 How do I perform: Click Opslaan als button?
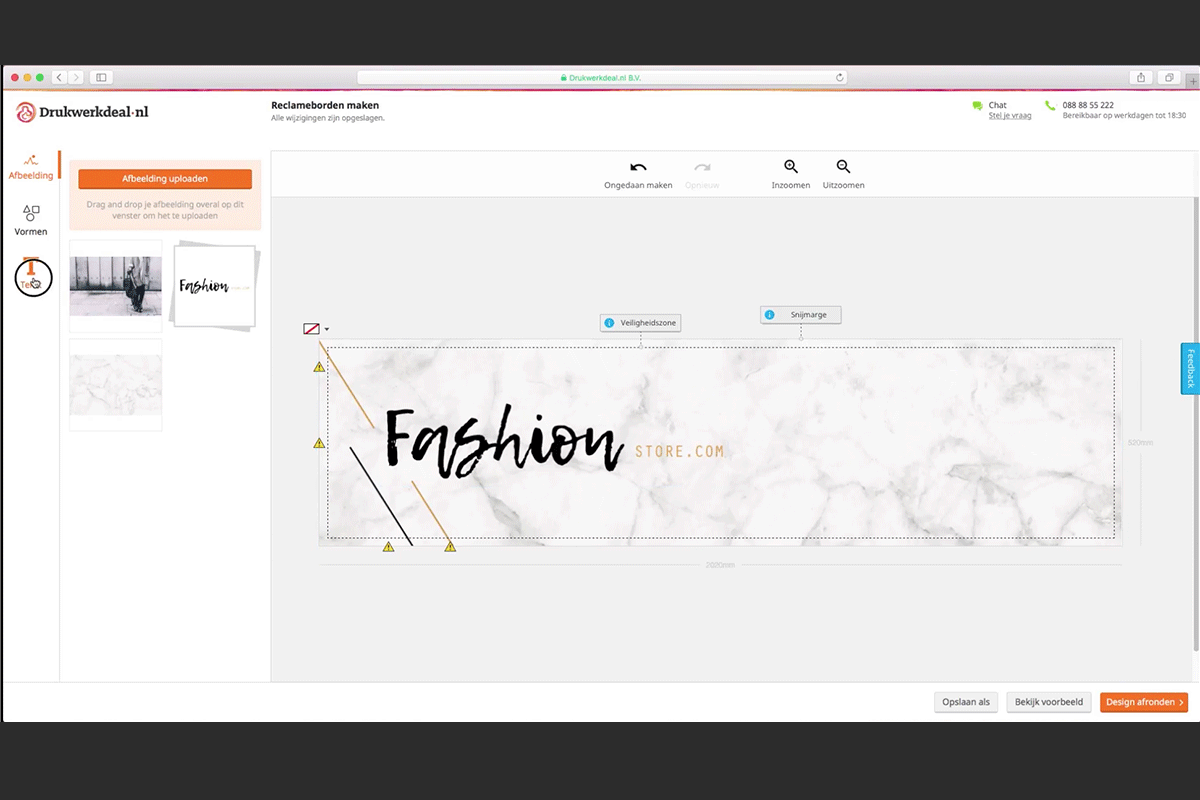[966, 702]
